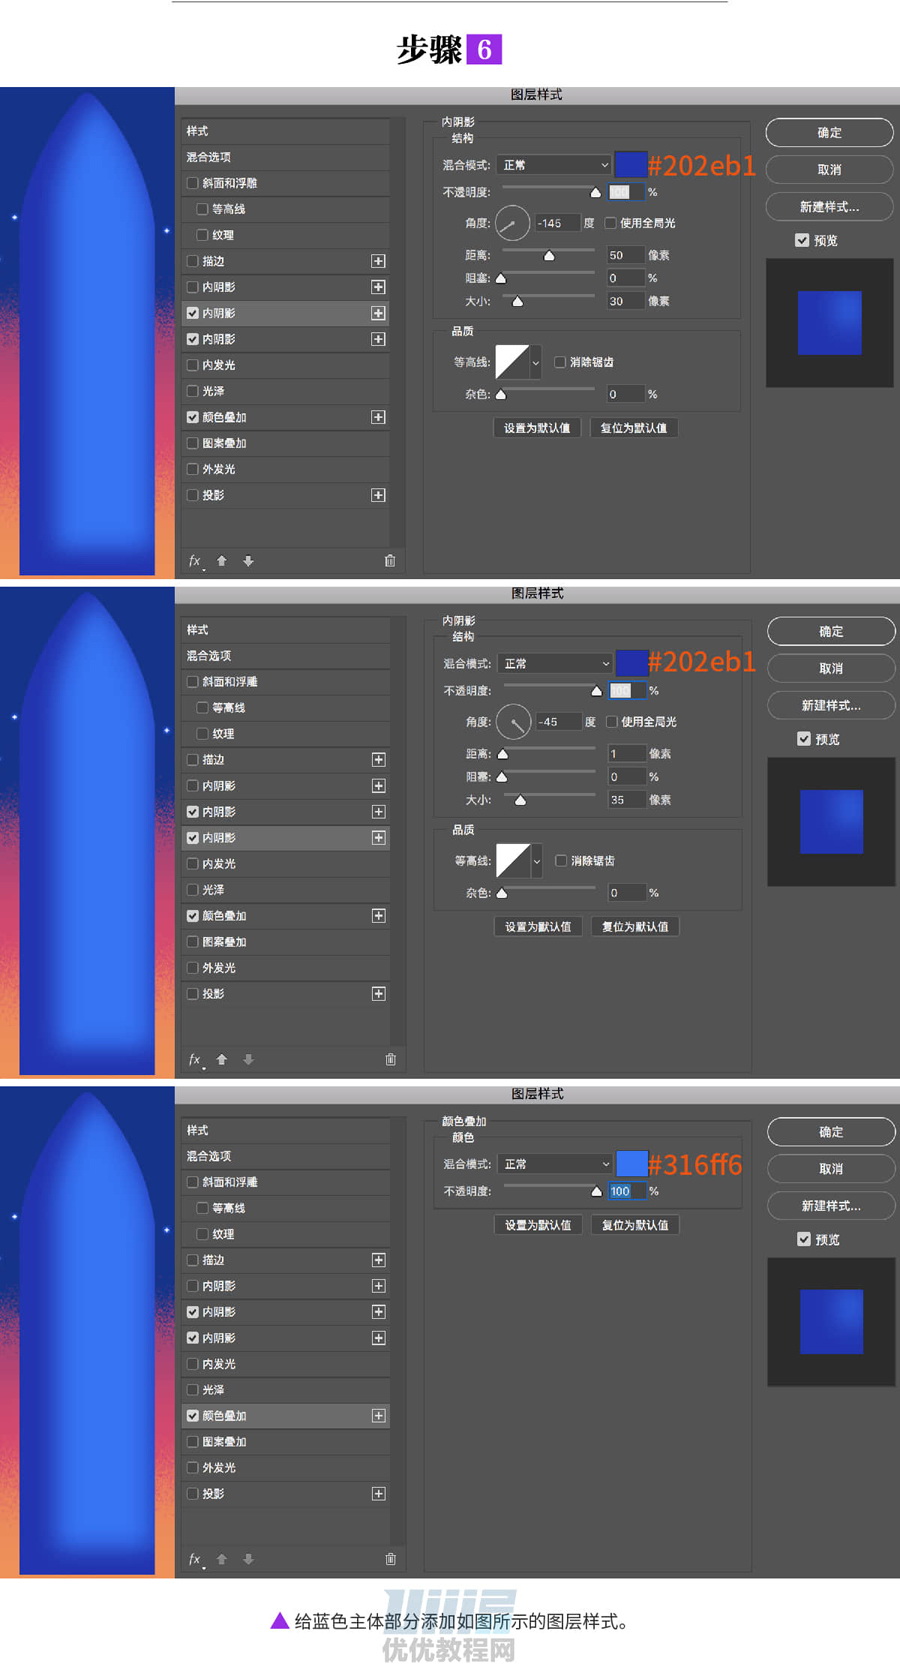
Task: Click 确定 button in angle -145 dialog
Action: (x=829, y=132)
